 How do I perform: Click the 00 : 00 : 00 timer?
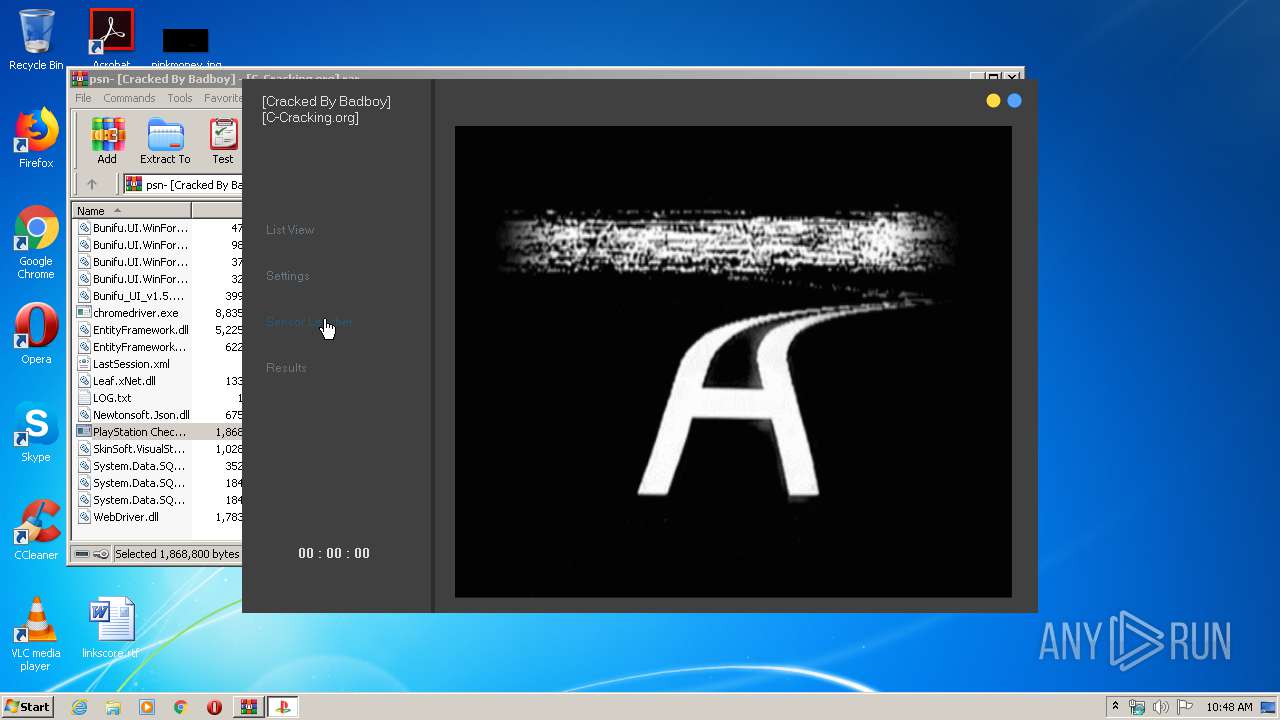[x=334, y=553]
